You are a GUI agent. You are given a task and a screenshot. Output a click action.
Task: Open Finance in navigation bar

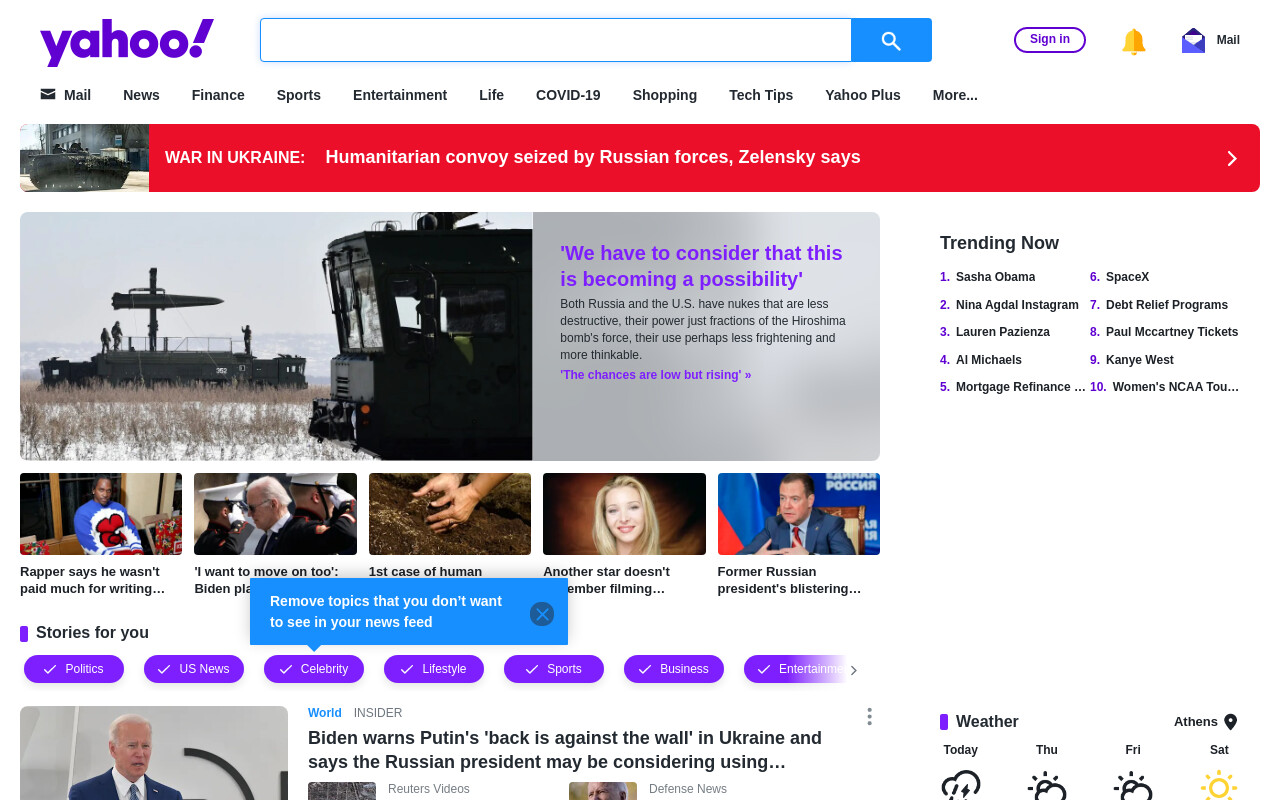218,95
